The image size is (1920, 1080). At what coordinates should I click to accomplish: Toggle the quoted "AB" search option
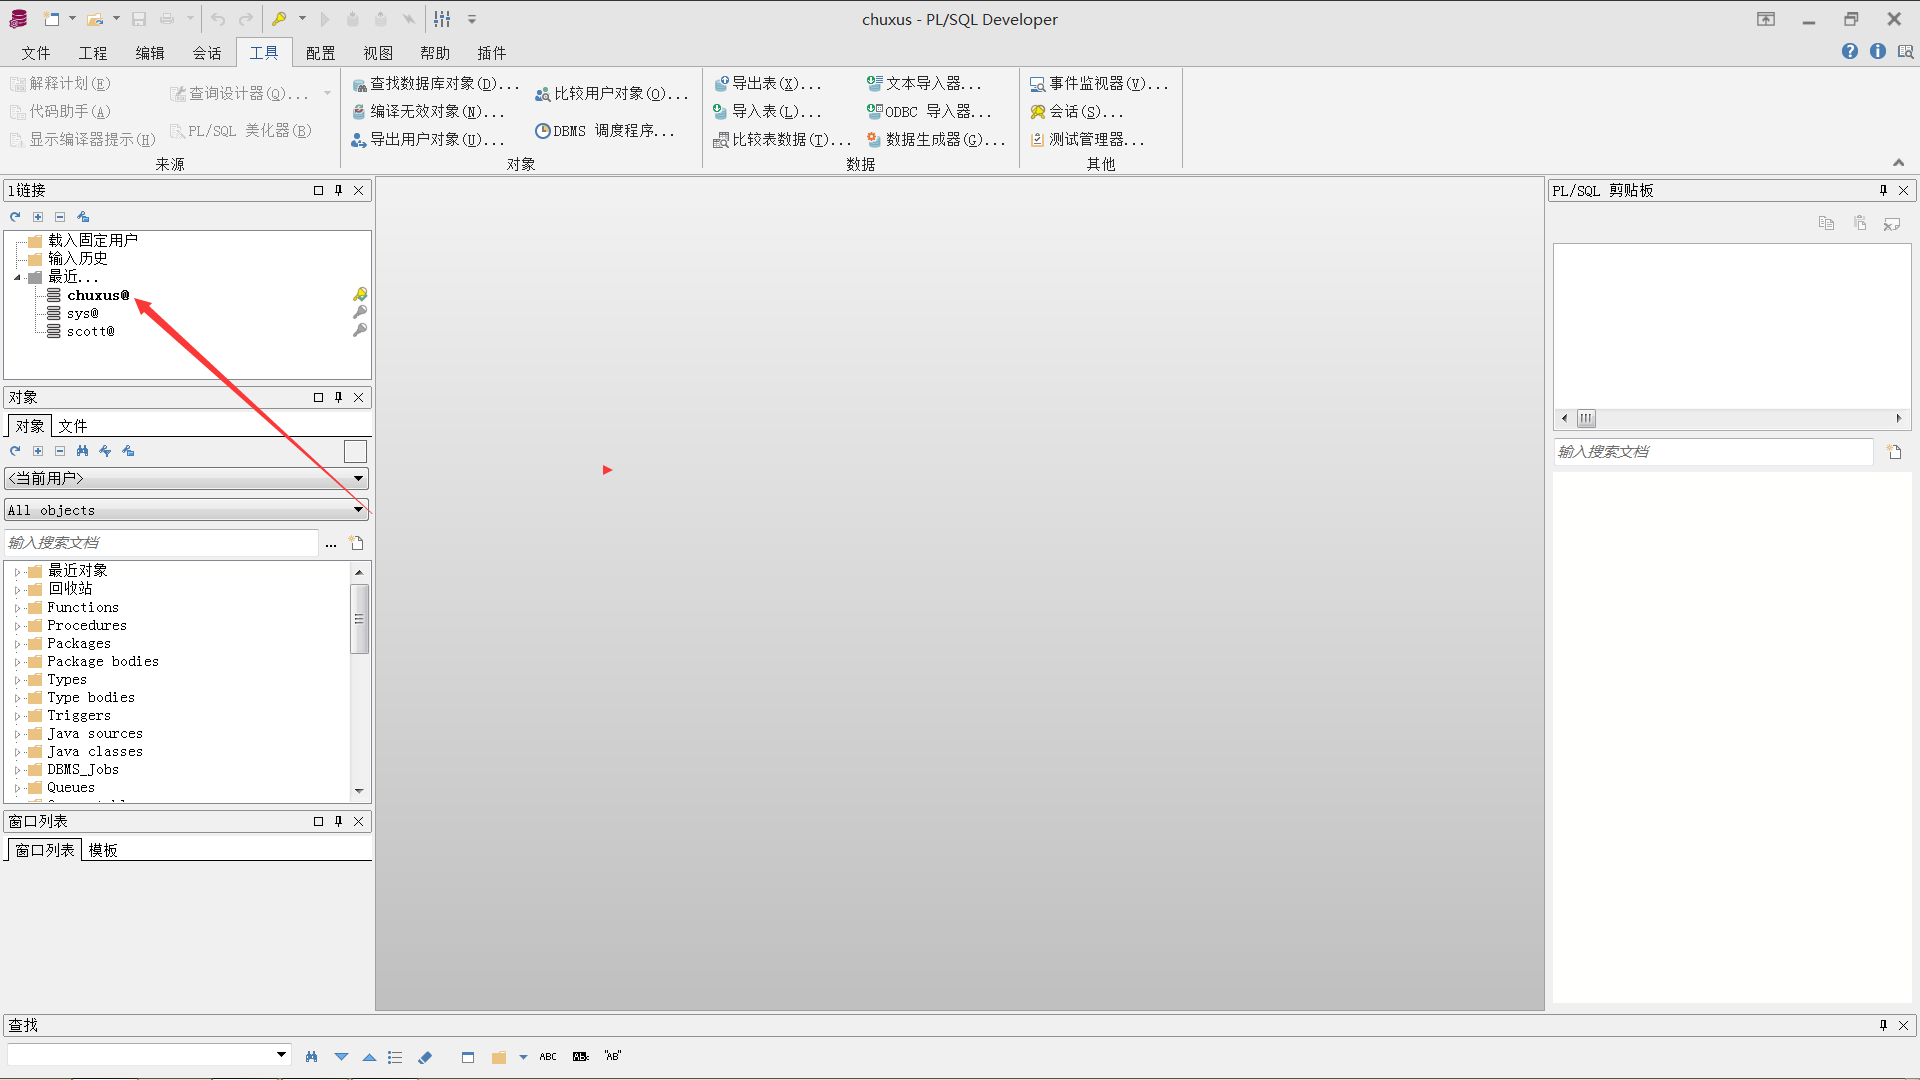click(613, 1056)
